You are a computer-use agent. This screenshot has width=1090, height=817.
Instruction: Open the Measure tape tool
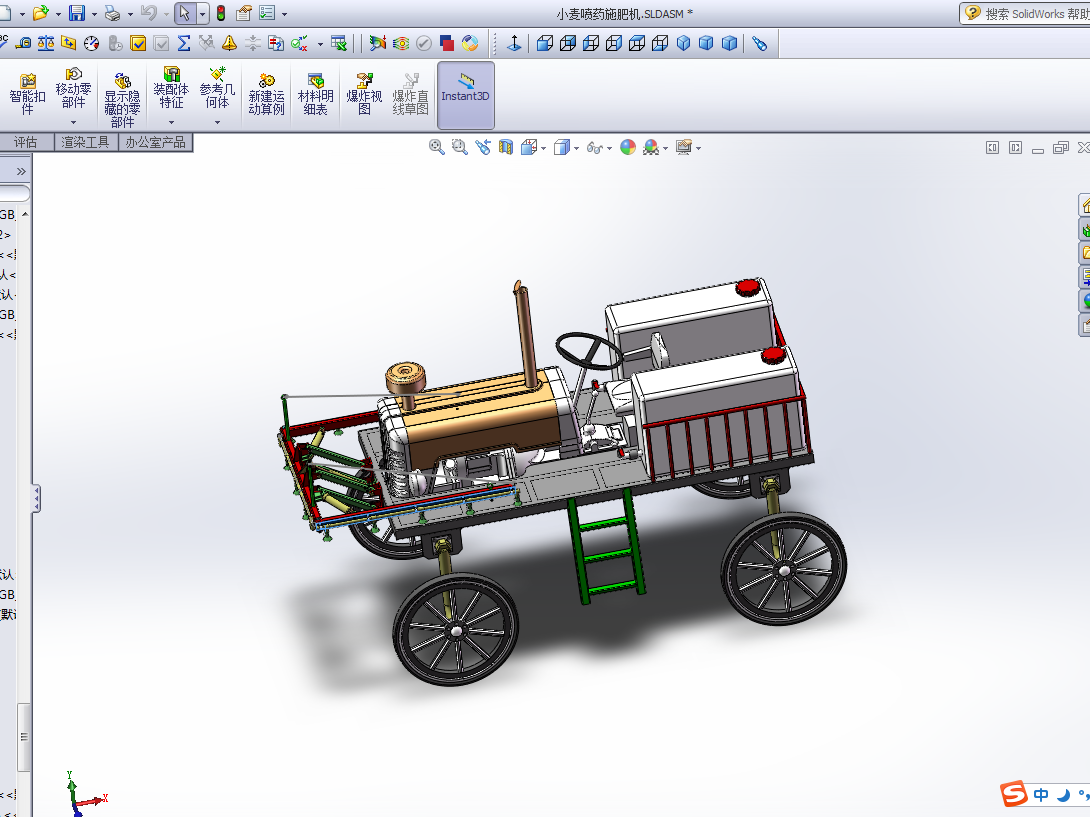(23, 44)
